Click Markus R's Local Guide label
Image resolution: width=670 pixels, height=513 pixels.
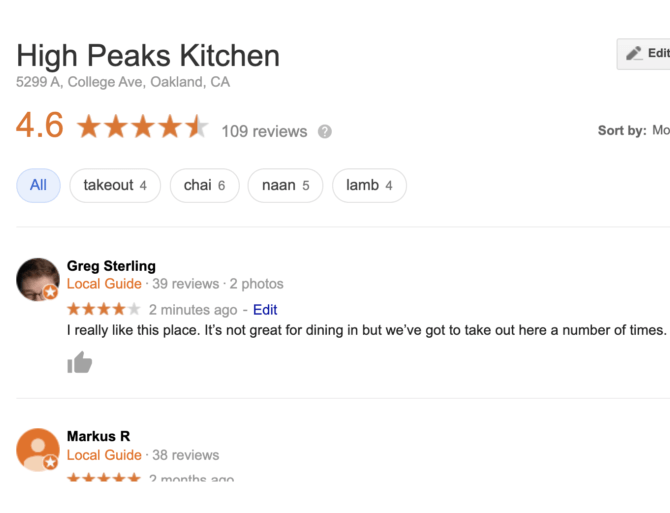coord(104,455)
